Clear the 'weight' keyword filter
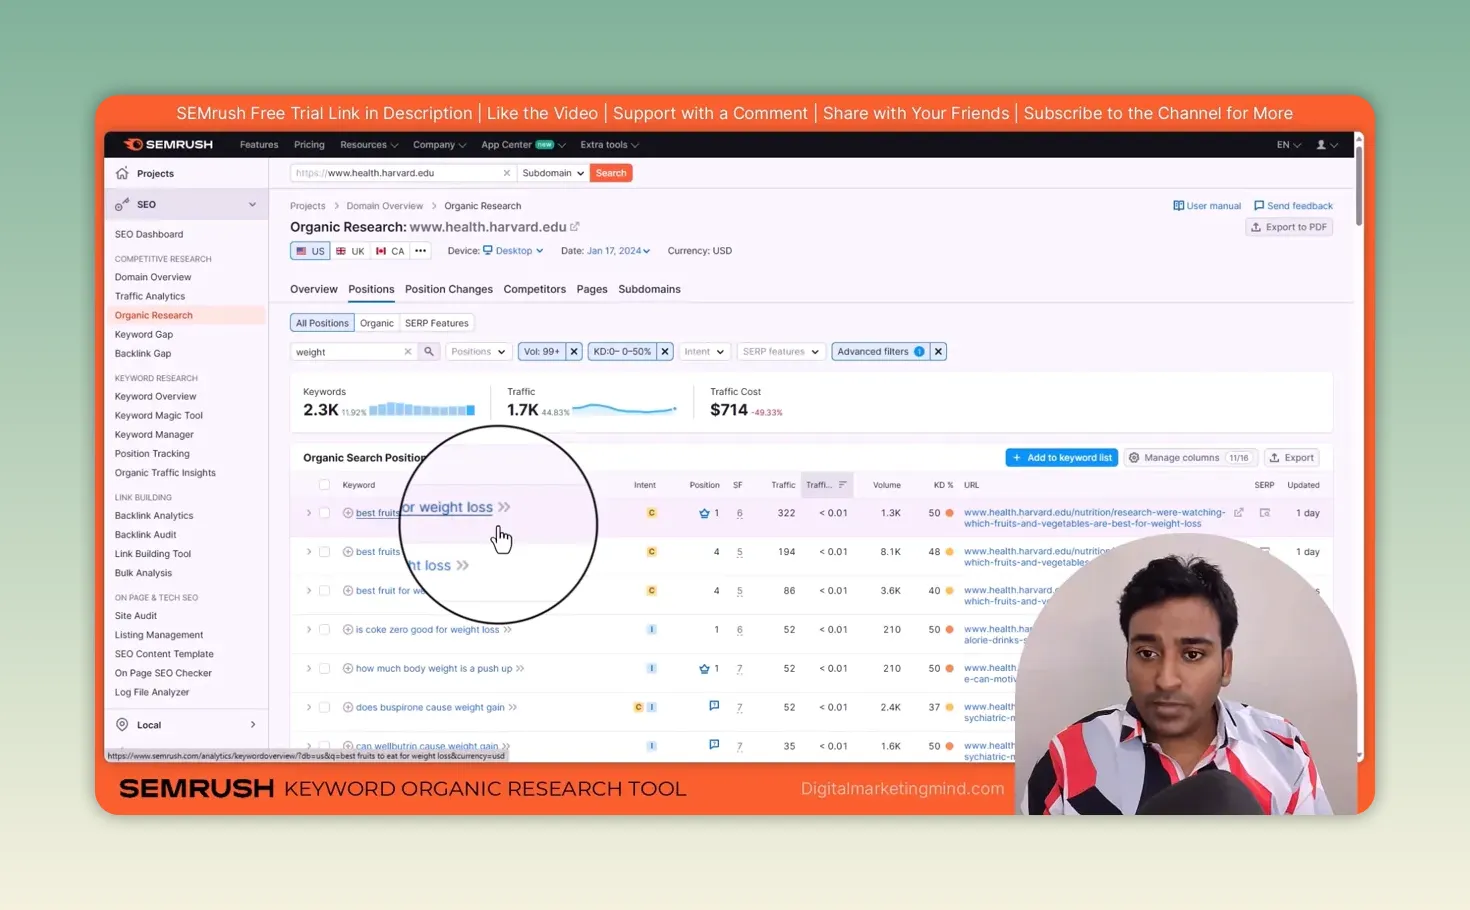Image resolution: width=1470 pixels, height=910 pixels. tap(407, 352)
